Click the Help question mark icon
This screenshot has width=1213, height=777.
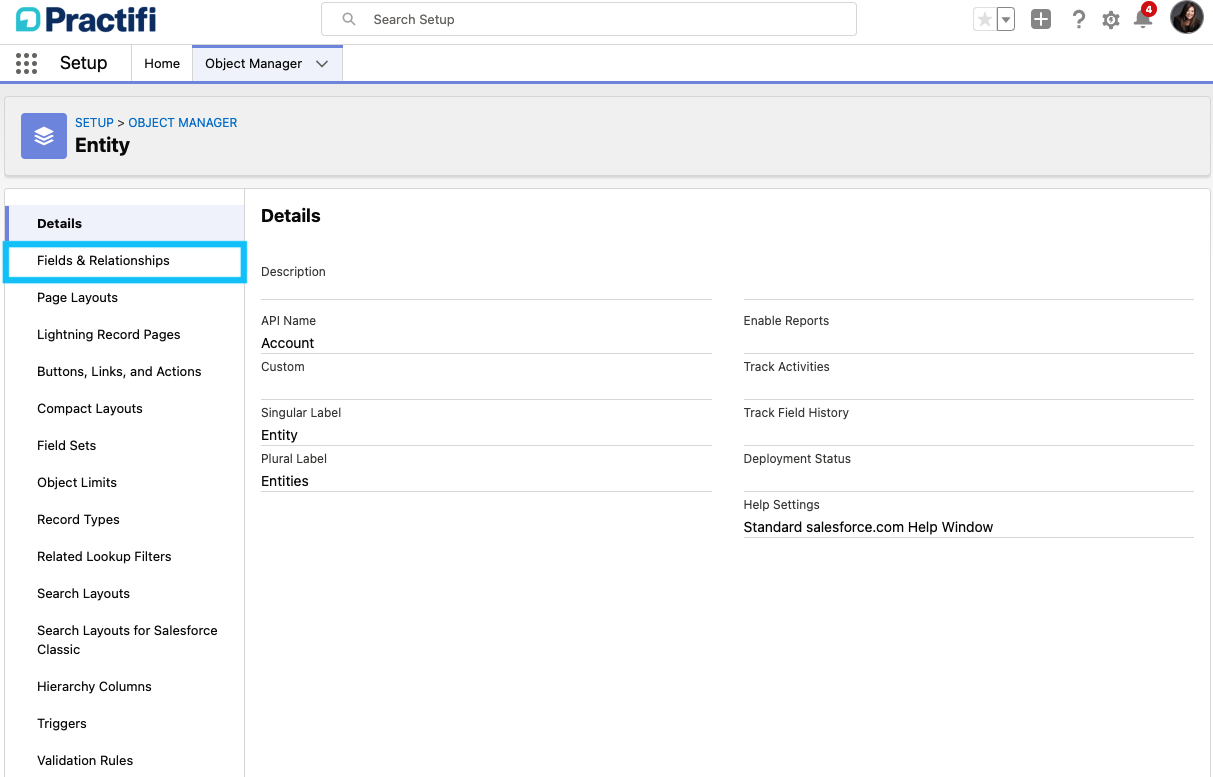[1078, 19]
